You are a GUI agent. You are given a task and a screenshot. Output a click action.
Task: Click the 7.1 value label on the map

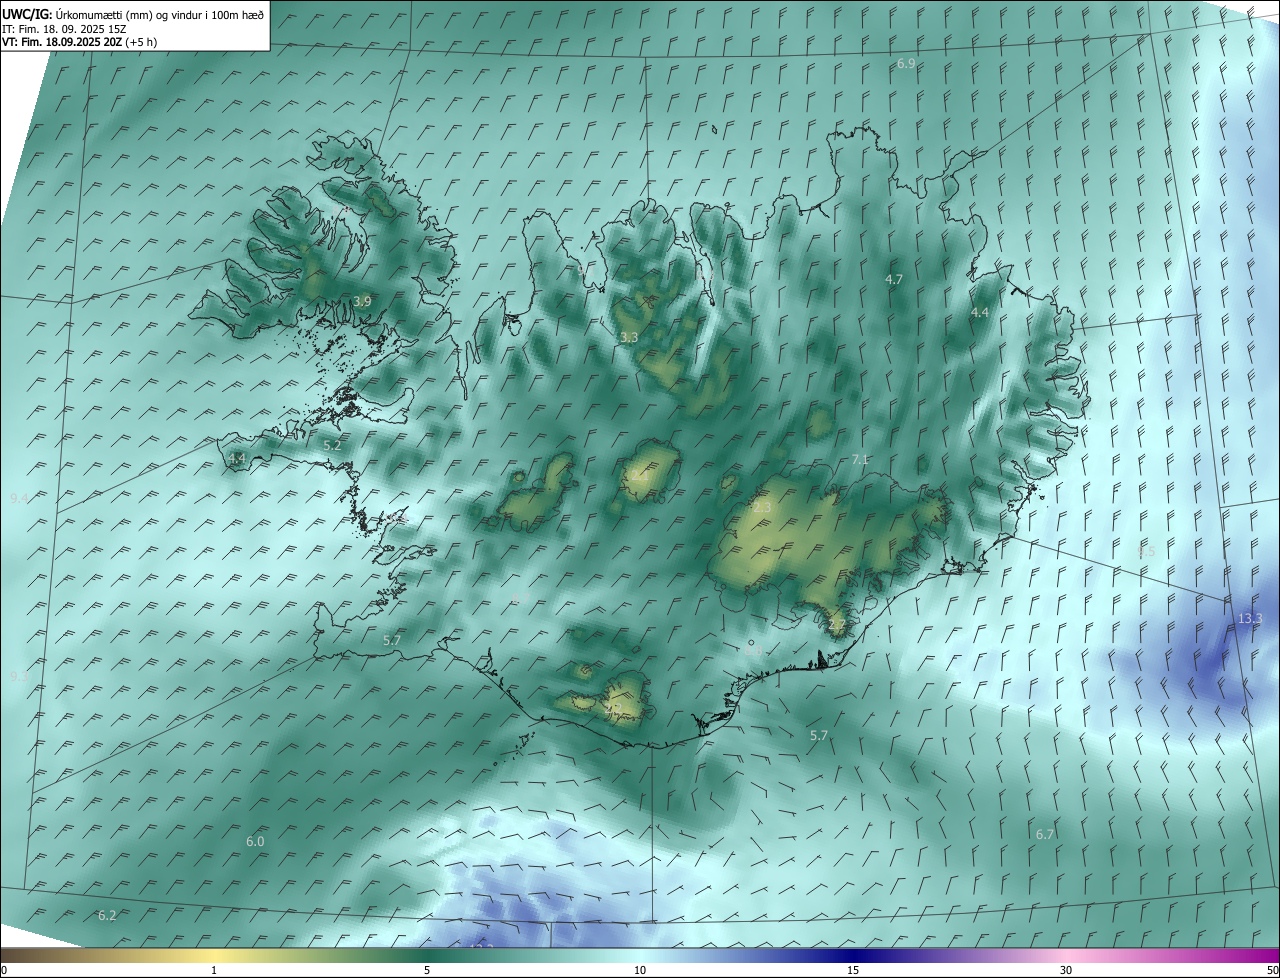(x=860, y=460)
